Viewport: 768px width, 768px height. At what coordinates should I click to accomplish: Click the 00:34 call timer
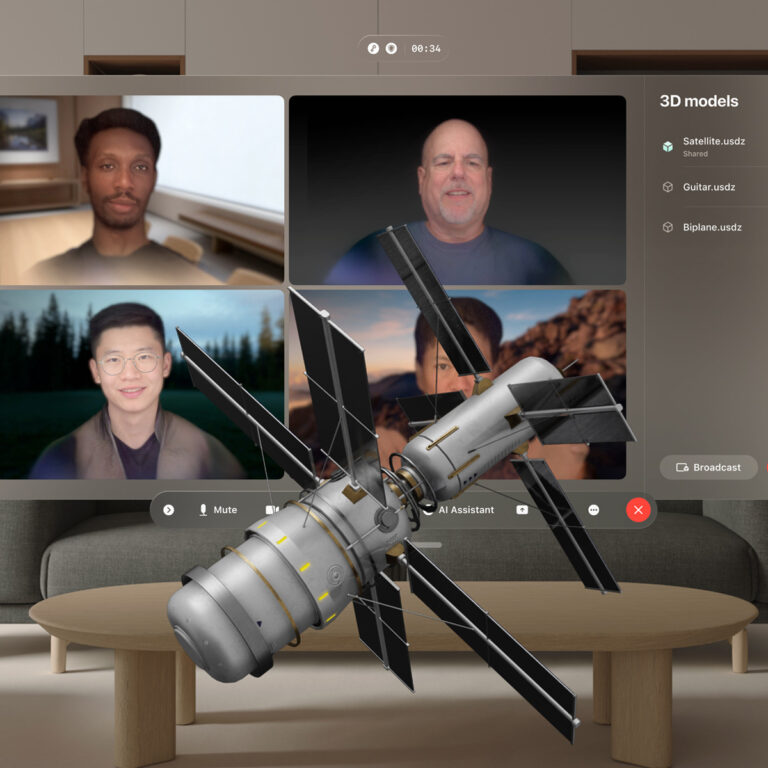[x=426, y=48]
